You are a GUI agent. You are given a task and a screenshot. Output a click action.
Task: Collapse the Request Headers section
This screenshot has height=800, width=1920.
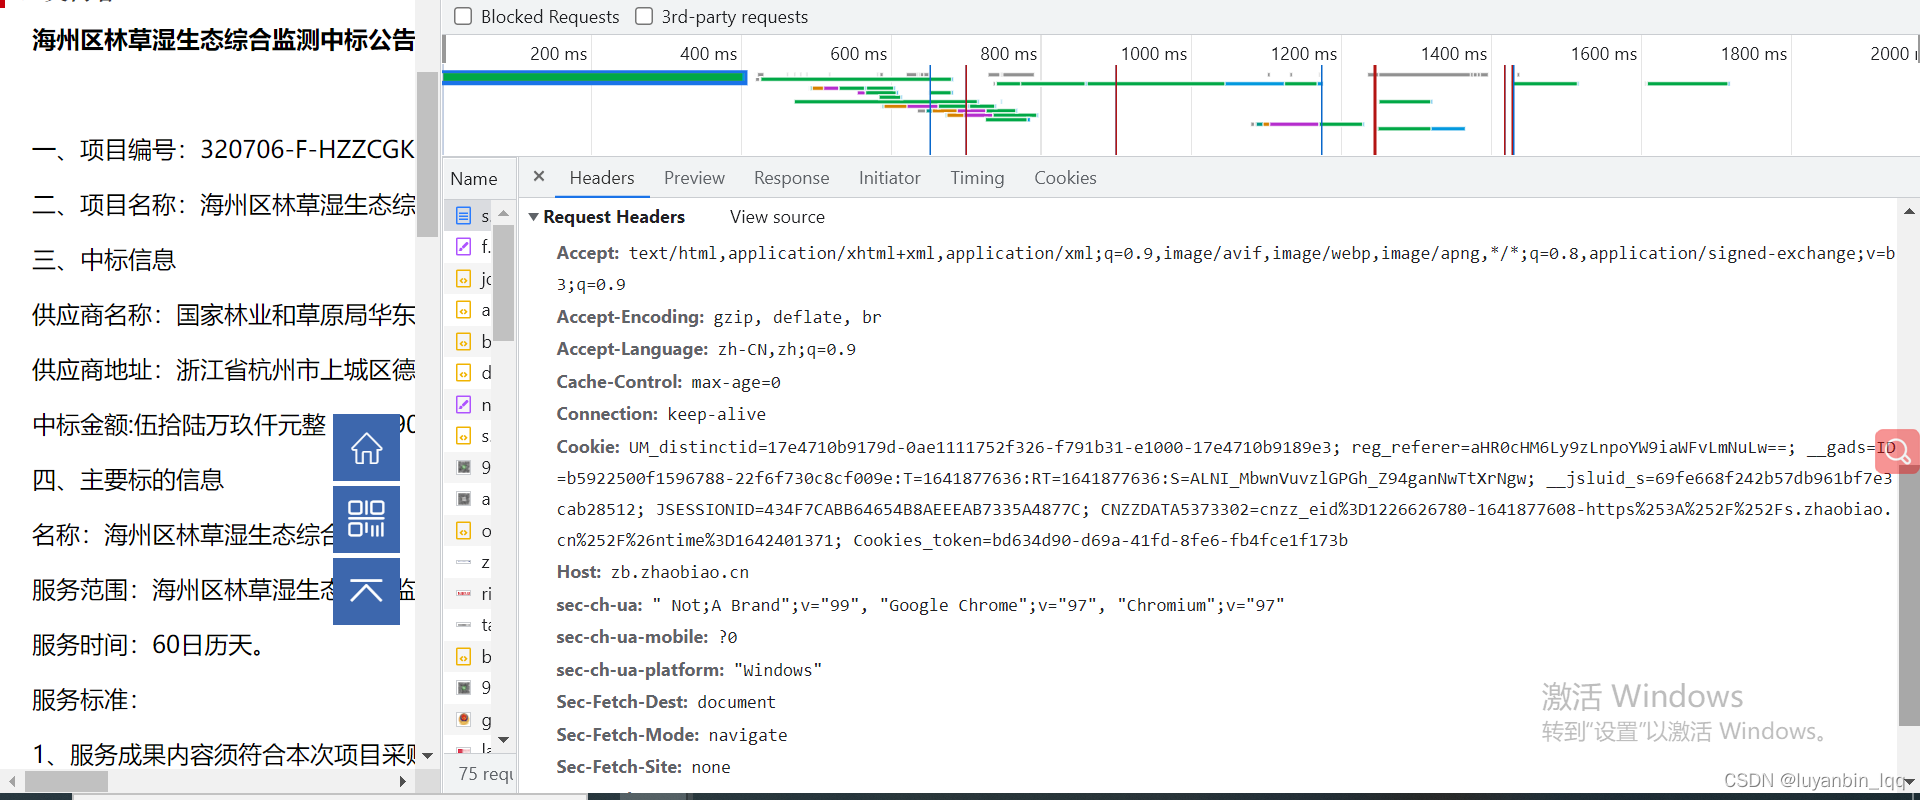click(534, 217)
